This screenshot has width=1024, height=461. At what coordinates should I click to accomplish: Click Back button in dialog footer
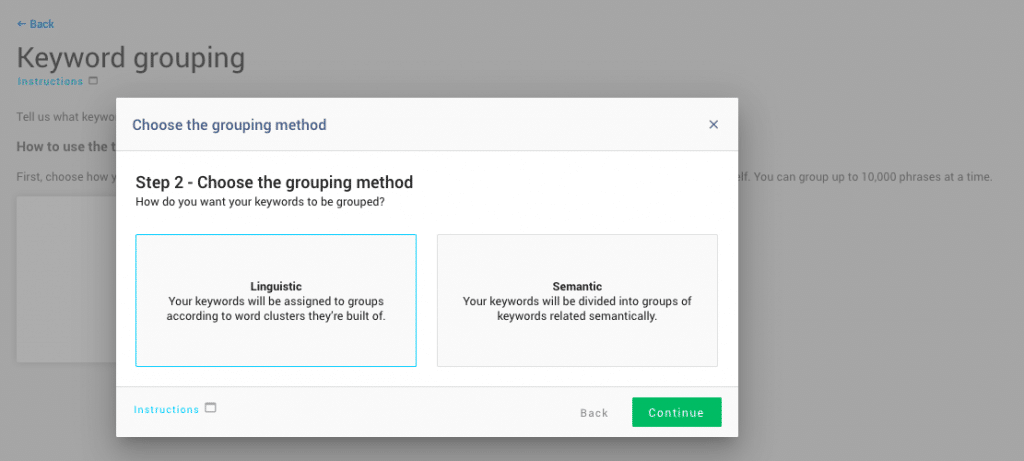(594, 413)
